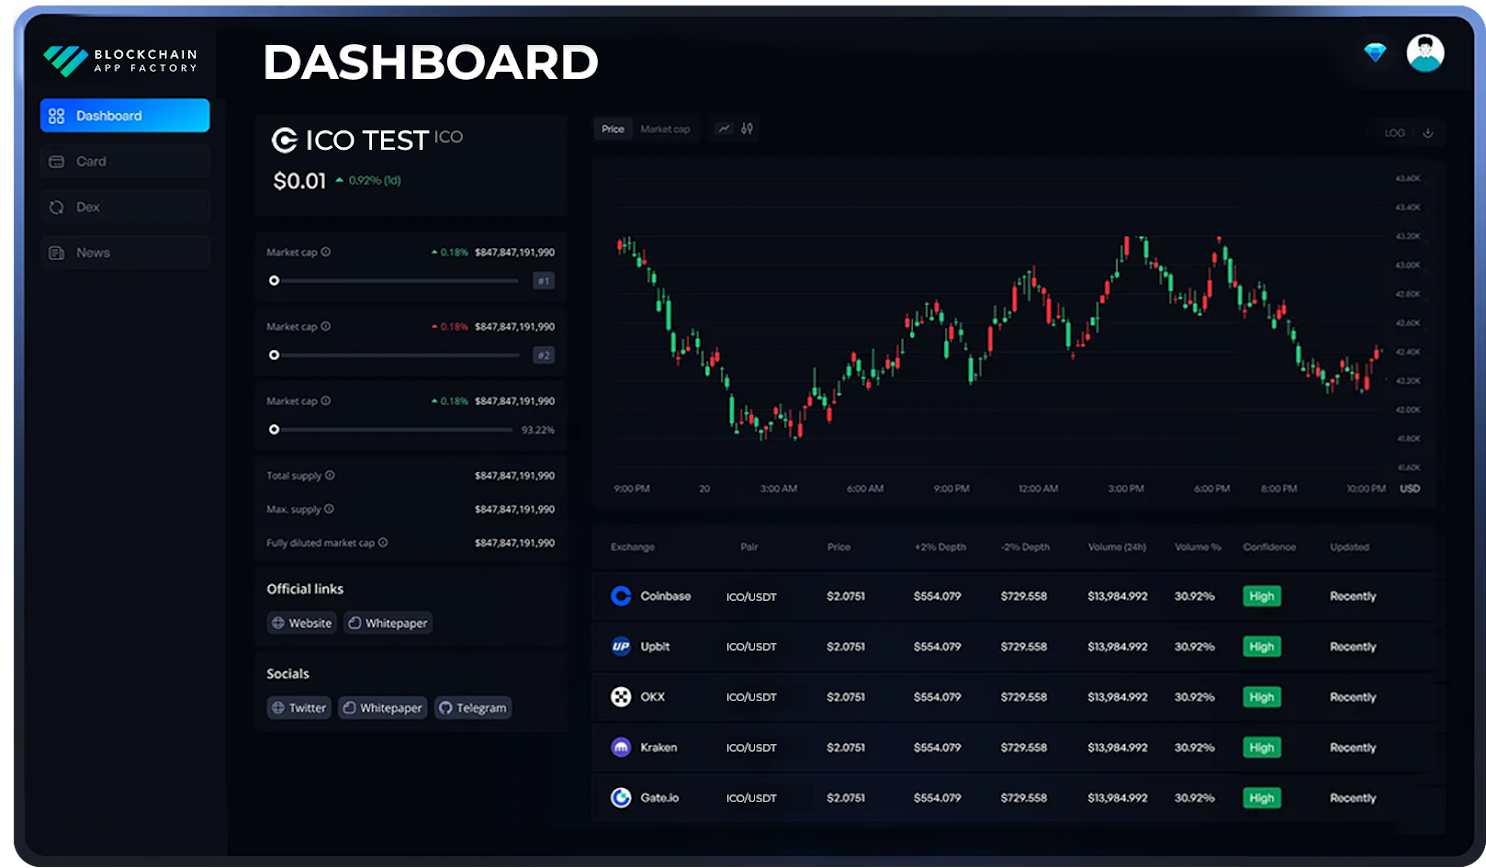Open the official Website link

(x=302, y=623)
